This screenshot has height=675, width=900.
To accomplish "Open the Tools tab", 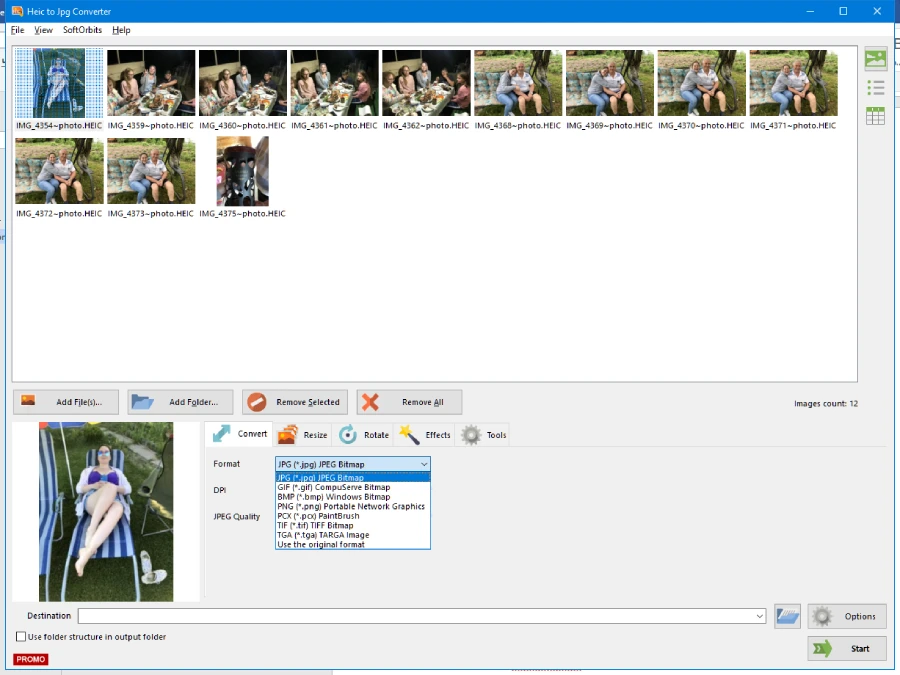I will point(484,435).
